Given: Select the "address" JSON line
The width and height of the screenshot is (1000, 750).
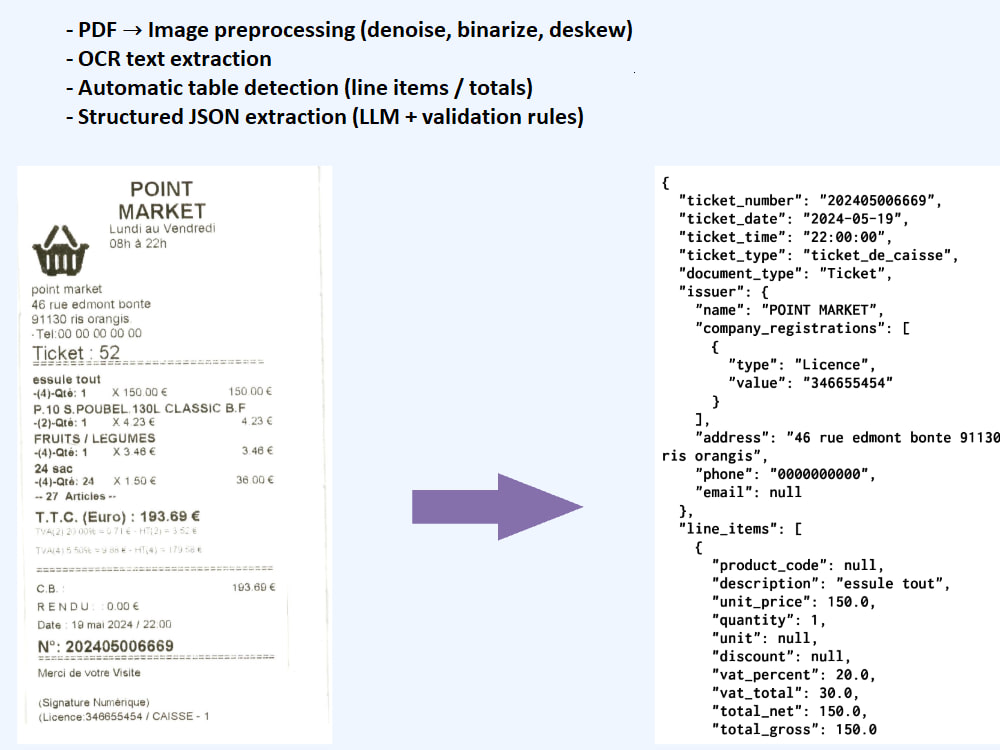Looking at the screenshot, I should click(x=831, y=446).
